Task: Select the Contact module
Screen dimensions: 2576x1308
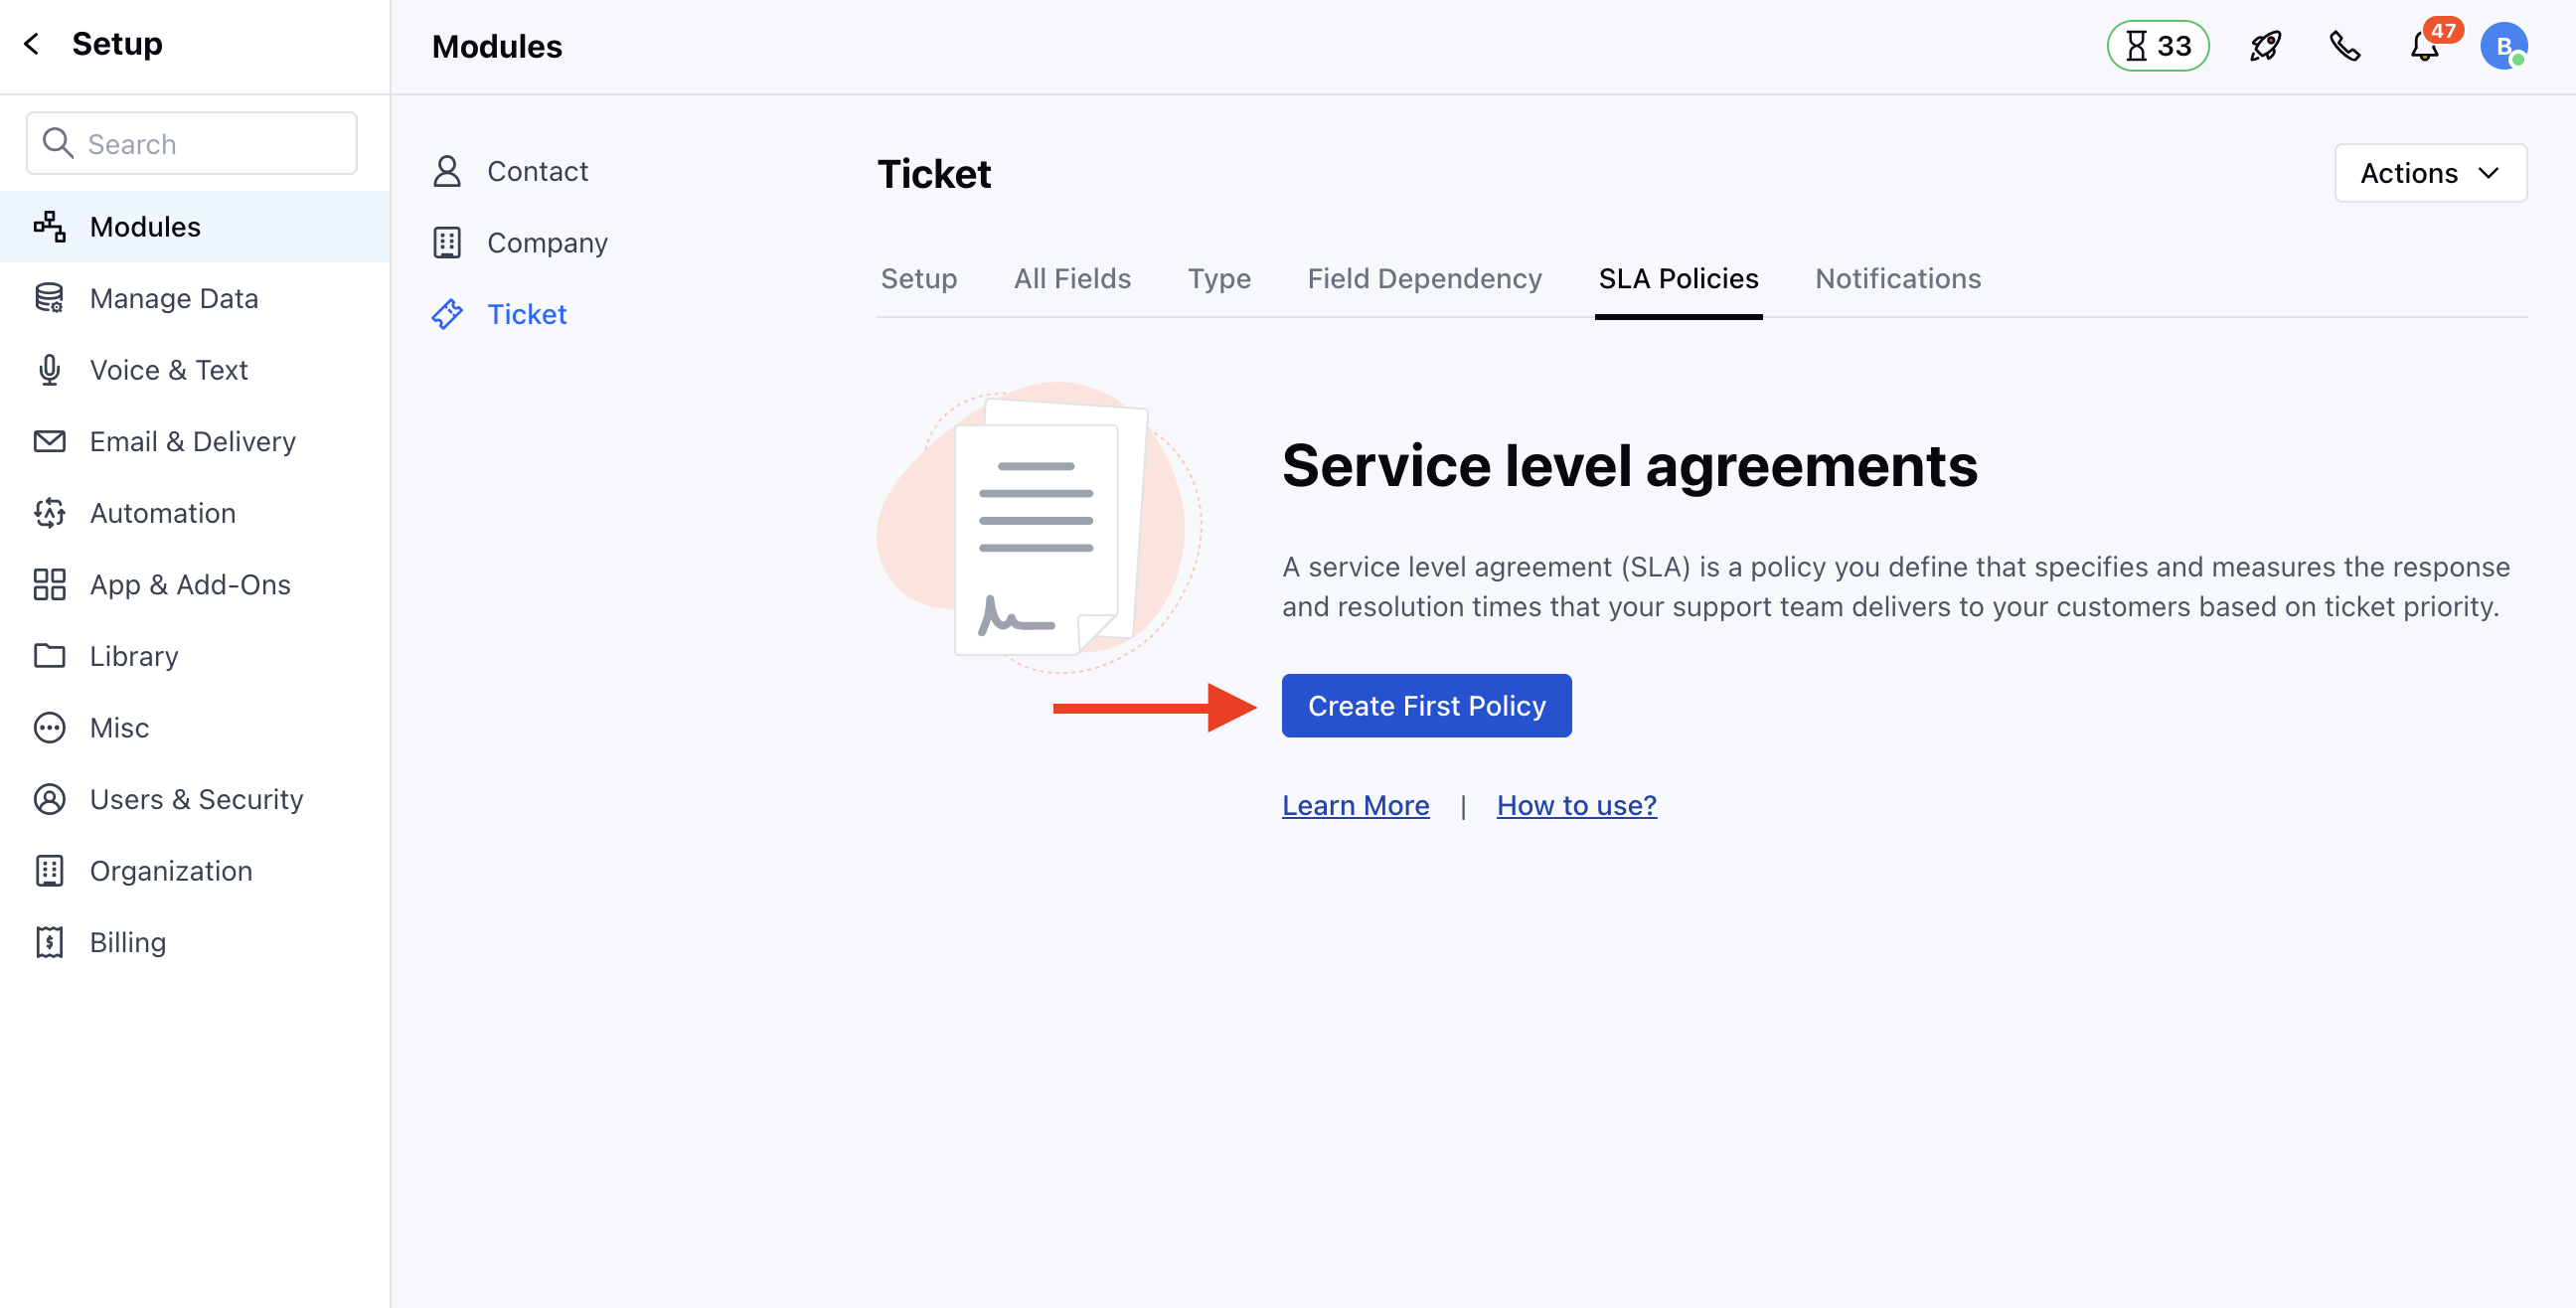Action: (537, 171)
